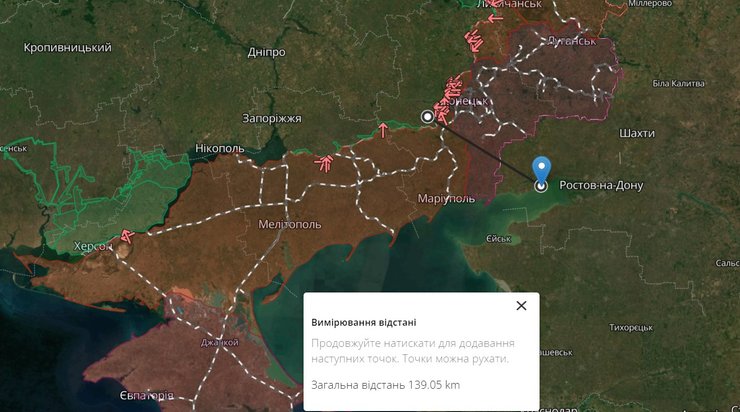The height and width of the screenshot is (412, 740).
Task: Click the Херсон city label
Action: click(x=93, y=246)
